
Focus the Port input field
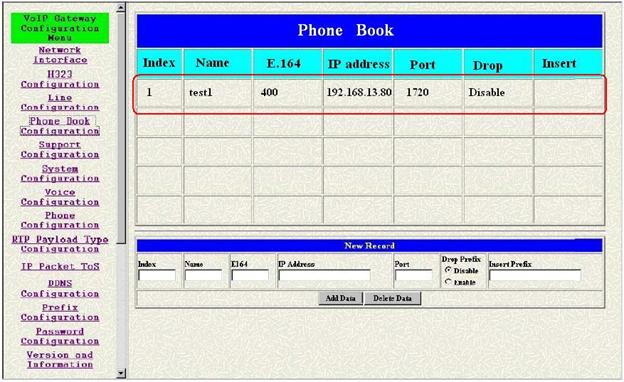pos(413,275)
